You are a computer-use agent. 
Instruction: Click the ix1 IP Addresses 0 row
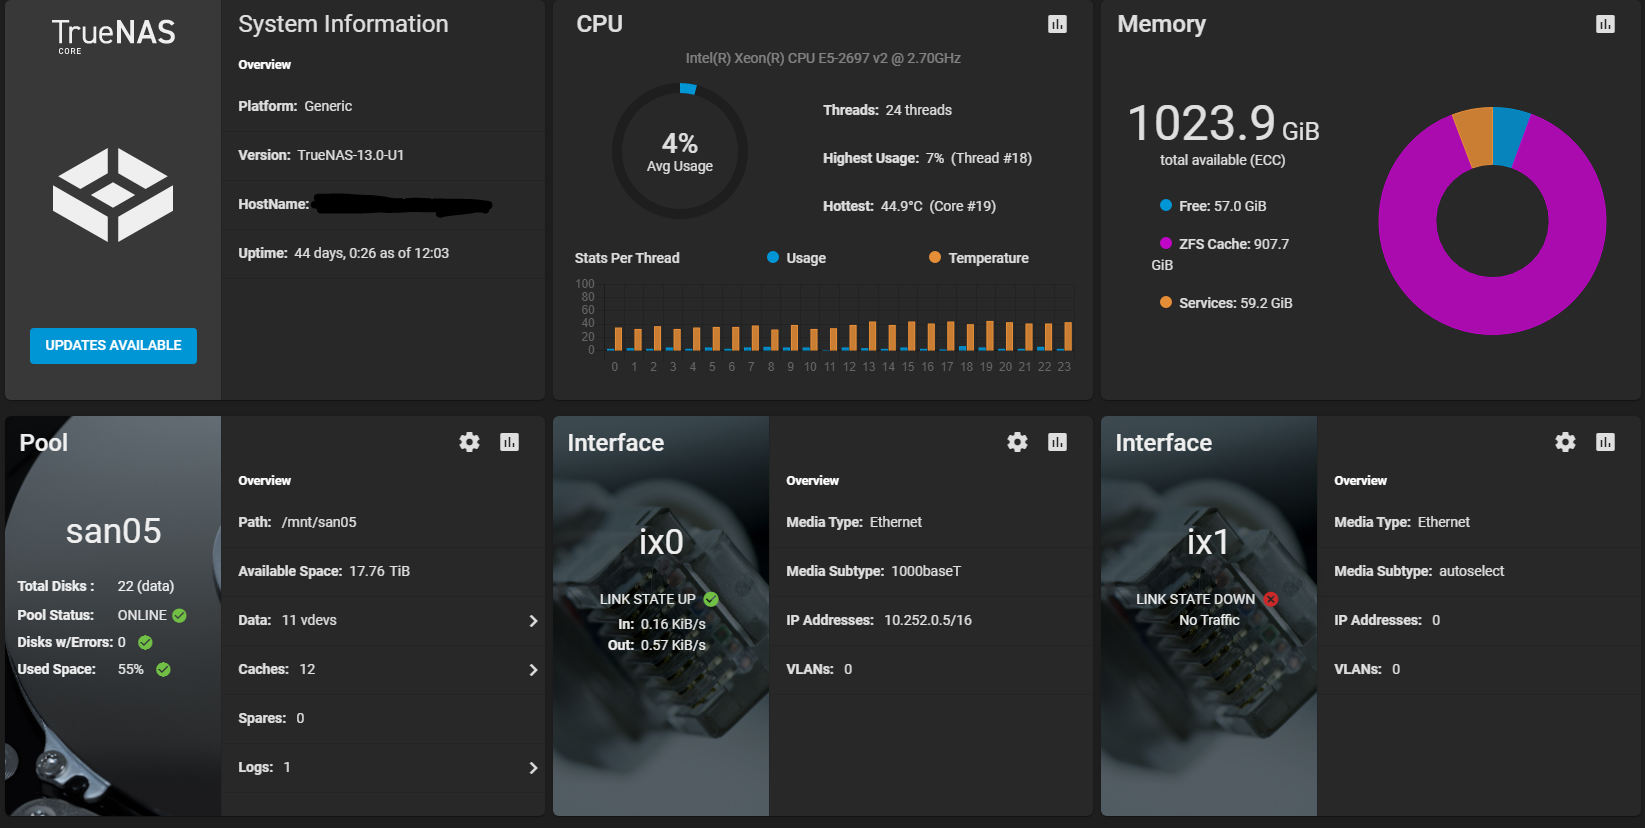(1479, 620)
